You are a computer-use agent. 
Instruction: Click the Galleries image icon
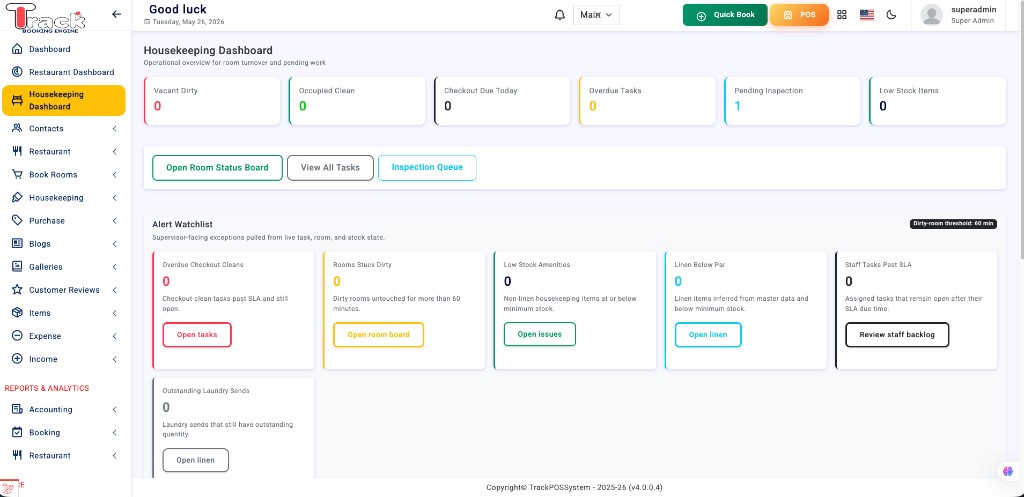(x=18, y=266)
